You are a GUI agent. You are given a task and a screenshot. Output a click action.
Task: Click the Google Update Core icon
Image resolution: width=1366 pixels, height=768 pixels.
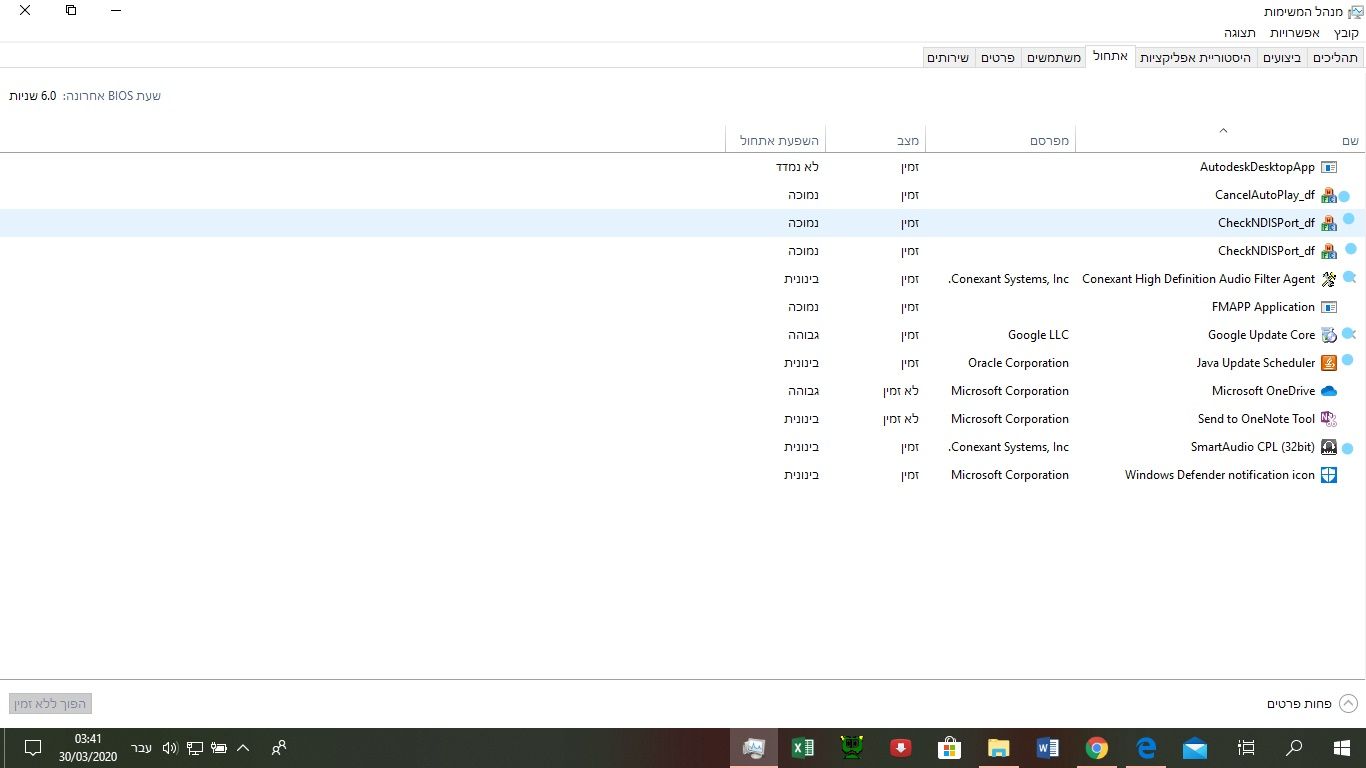[x=1329, y=335]
